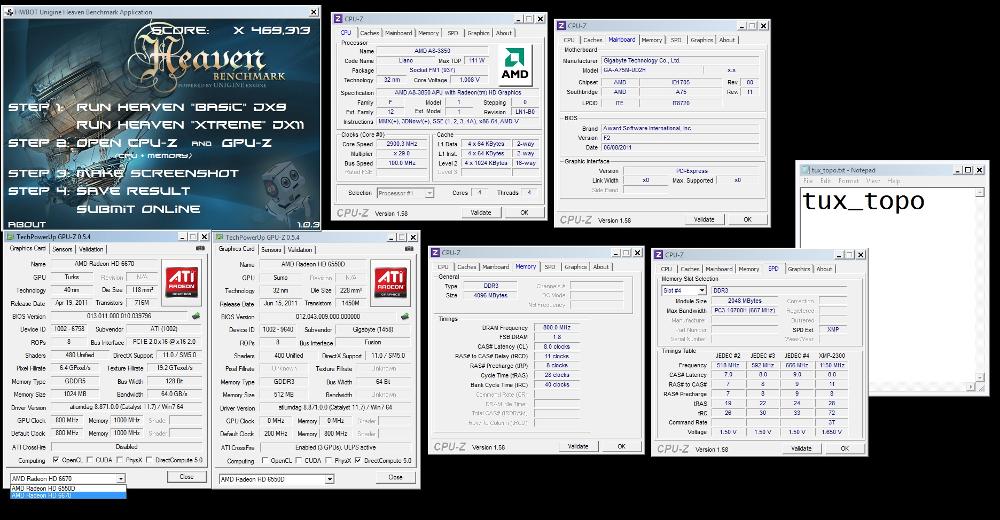
Task: Click Close button in the HD 6550D GPU-Z window
Action: click(x=395, y=477)
